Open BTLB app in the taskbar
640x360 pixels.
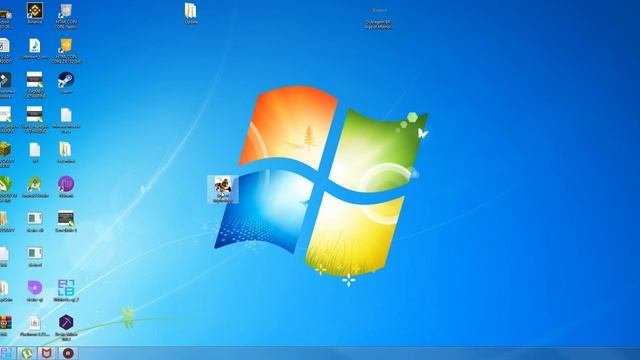[x=7, y=353]
